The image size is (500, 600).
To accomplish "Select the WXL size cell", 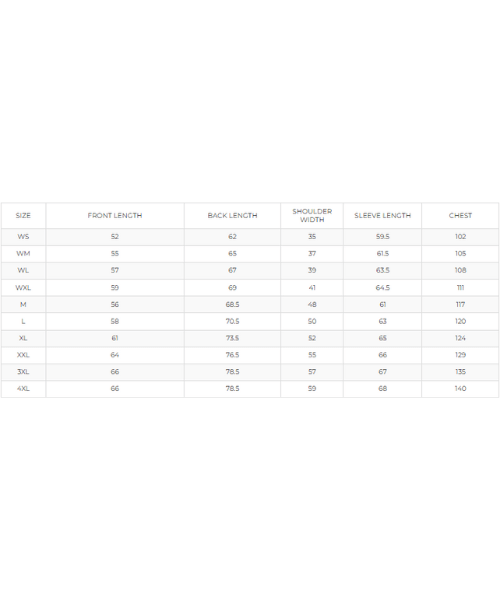I will (23, 287).
